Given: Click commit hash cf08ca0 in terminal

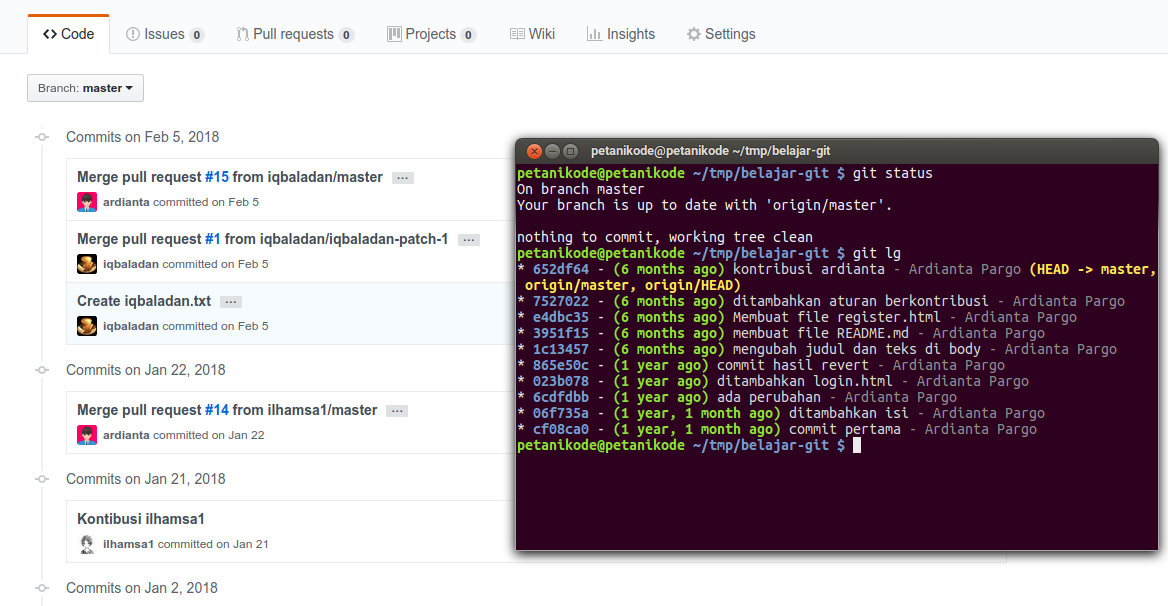Looking at the screenshot, I should (560, 430).
